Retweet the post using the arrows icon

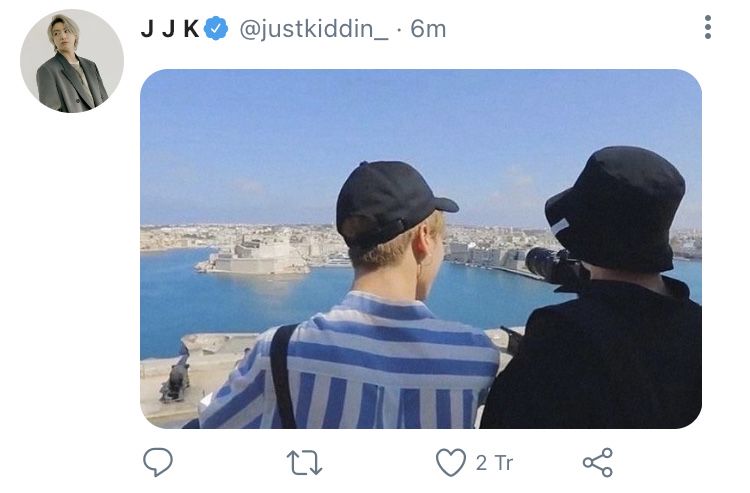[x=304, y=462]
